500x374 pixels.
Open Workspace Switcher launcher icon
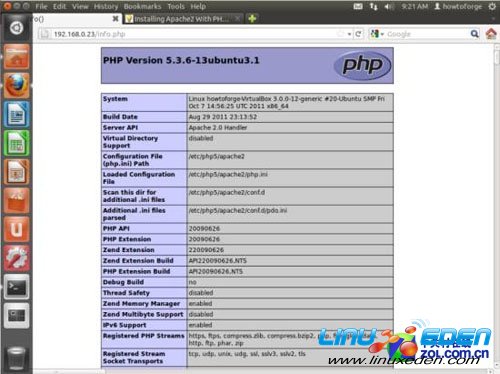[16, 315]
